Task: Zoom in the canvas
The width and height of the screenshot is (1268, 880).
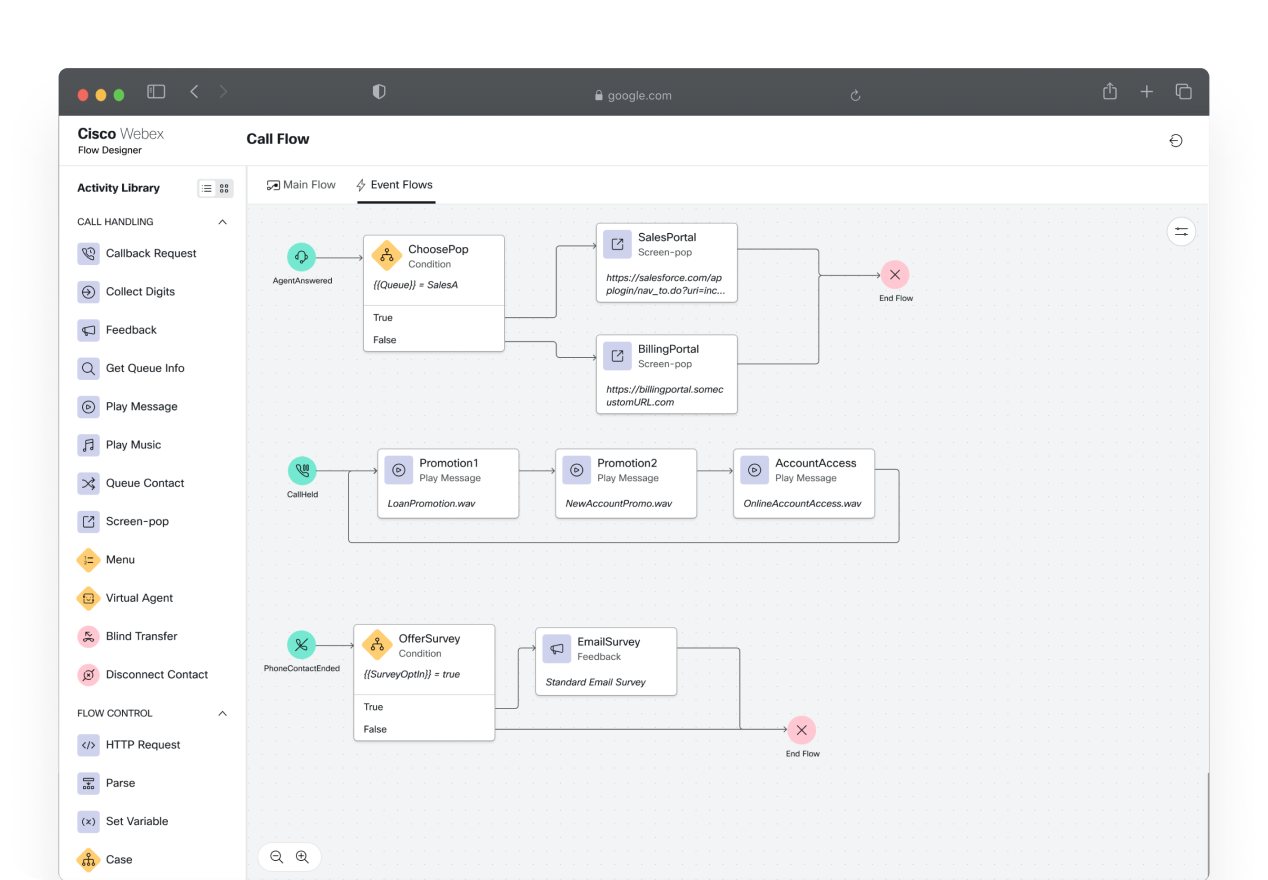Action: pyautogui.click(x=302, y=857)
